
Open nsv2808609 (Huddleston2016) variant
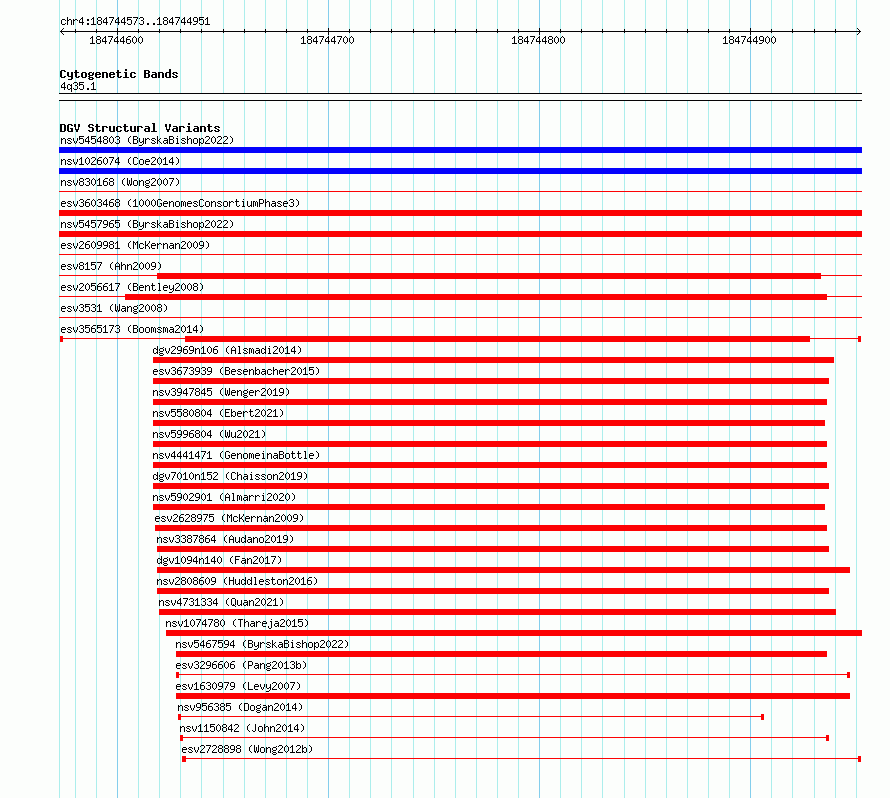click(237, 581)
